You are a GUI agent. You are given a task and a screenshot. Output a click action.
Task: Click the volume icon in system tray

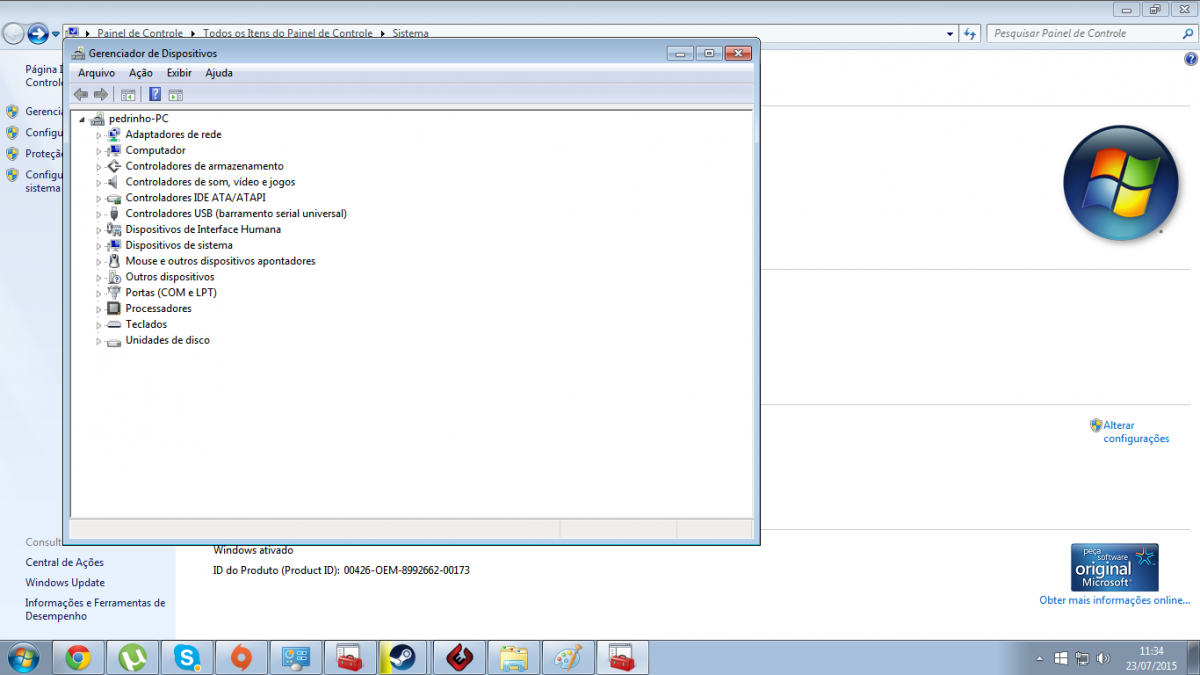tap(1103, 658)
